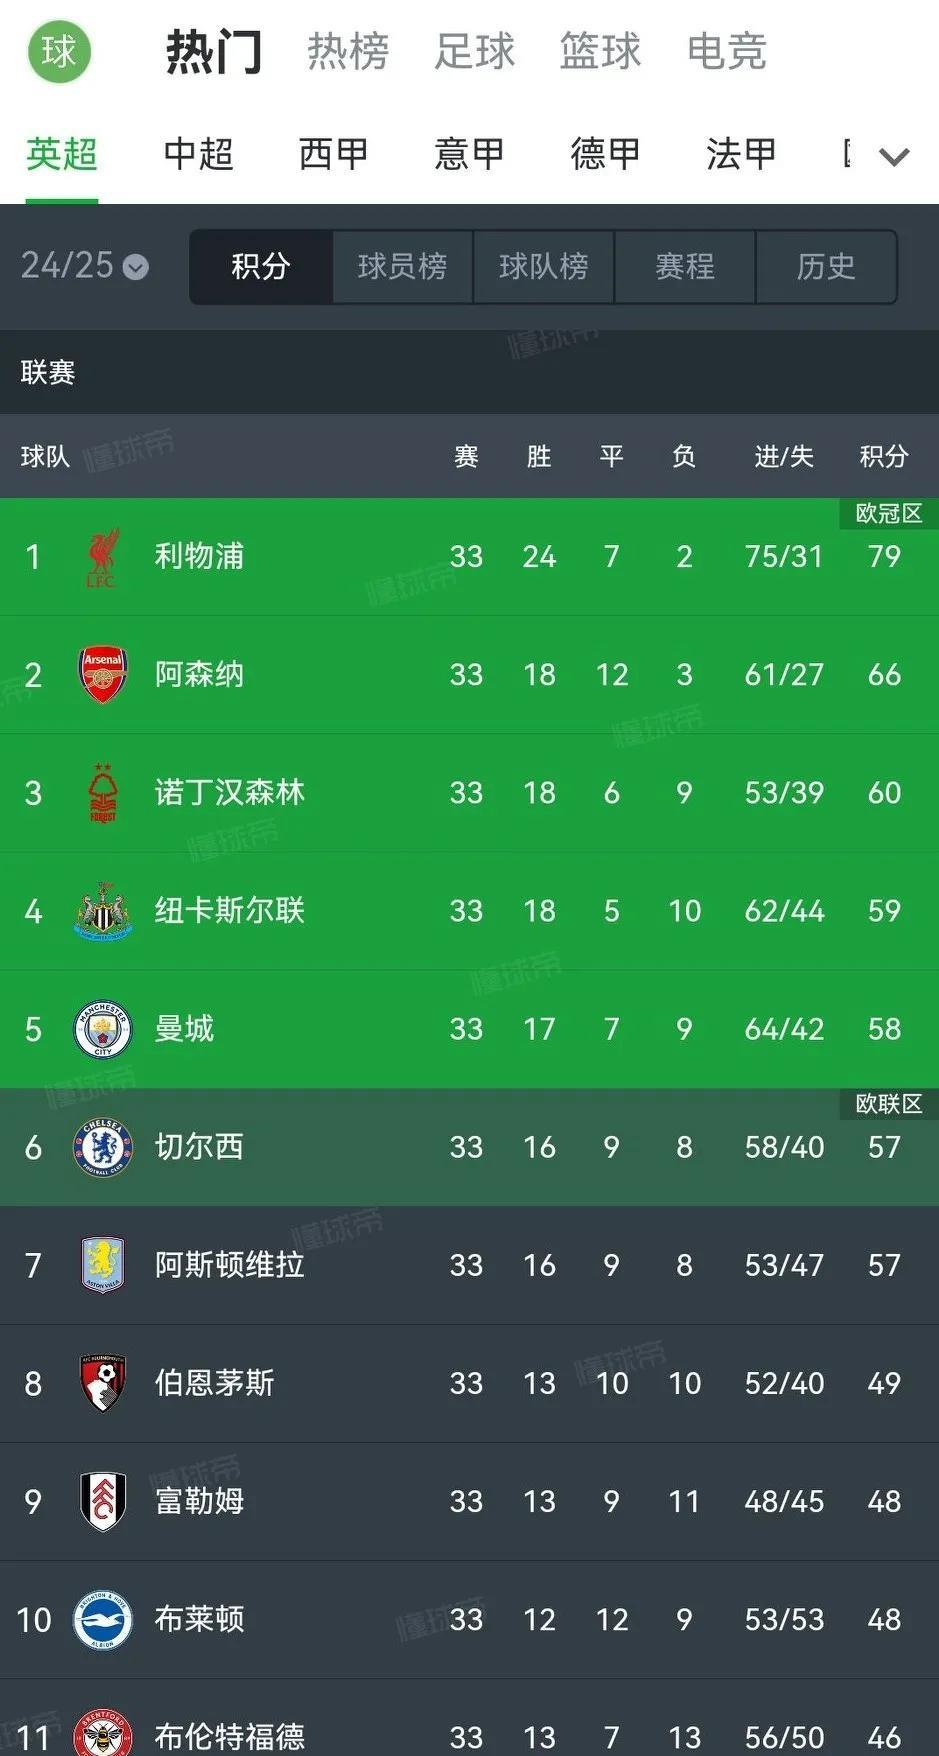
Task: Switch to the 球员榜 tab
Action: click(402, 266)
